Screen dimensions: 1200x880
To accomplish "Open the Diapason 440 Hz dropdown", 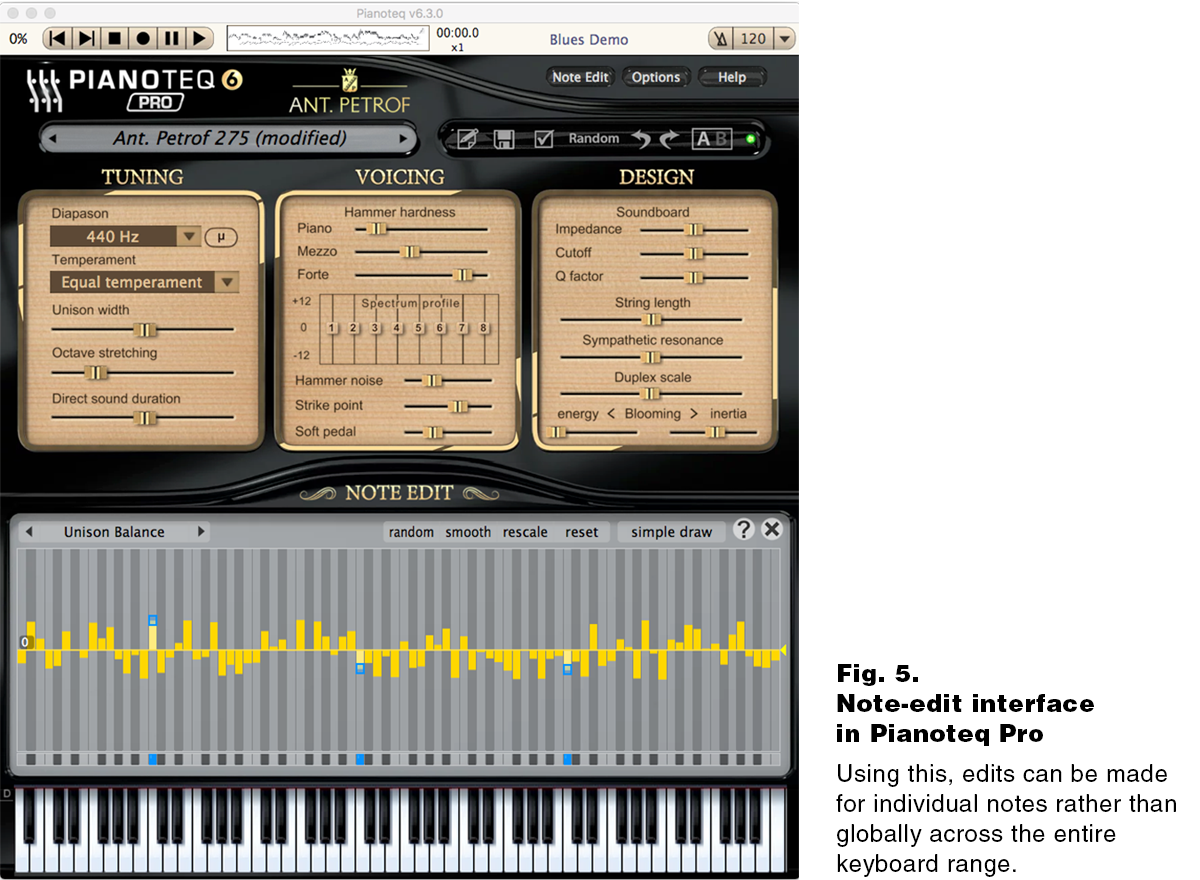I will [188, 237].
